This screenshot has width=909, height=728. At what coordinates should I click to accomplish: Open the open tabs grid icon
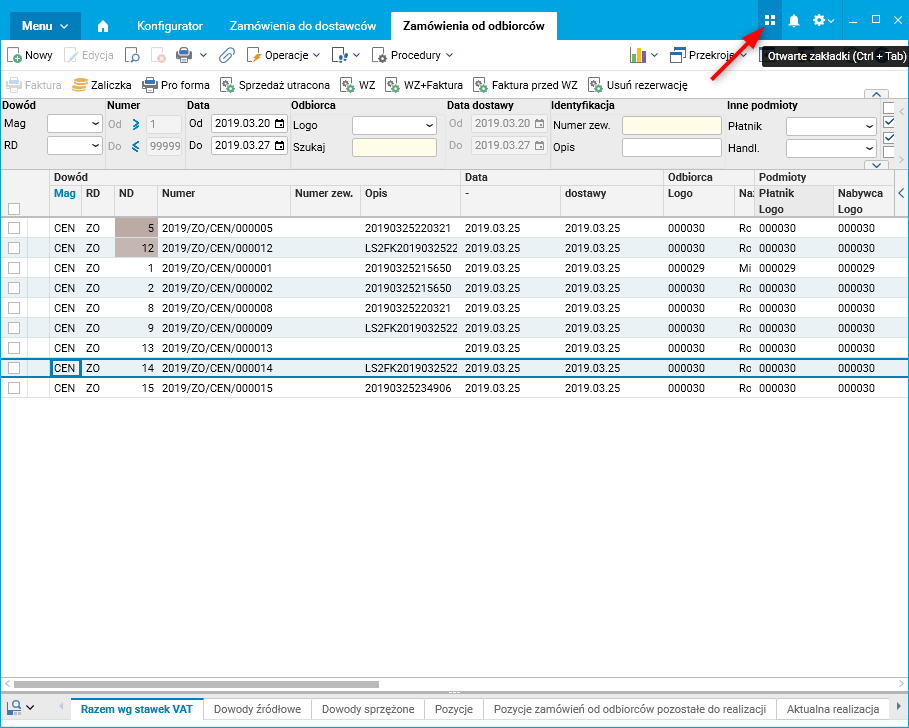tap(769, 20)
